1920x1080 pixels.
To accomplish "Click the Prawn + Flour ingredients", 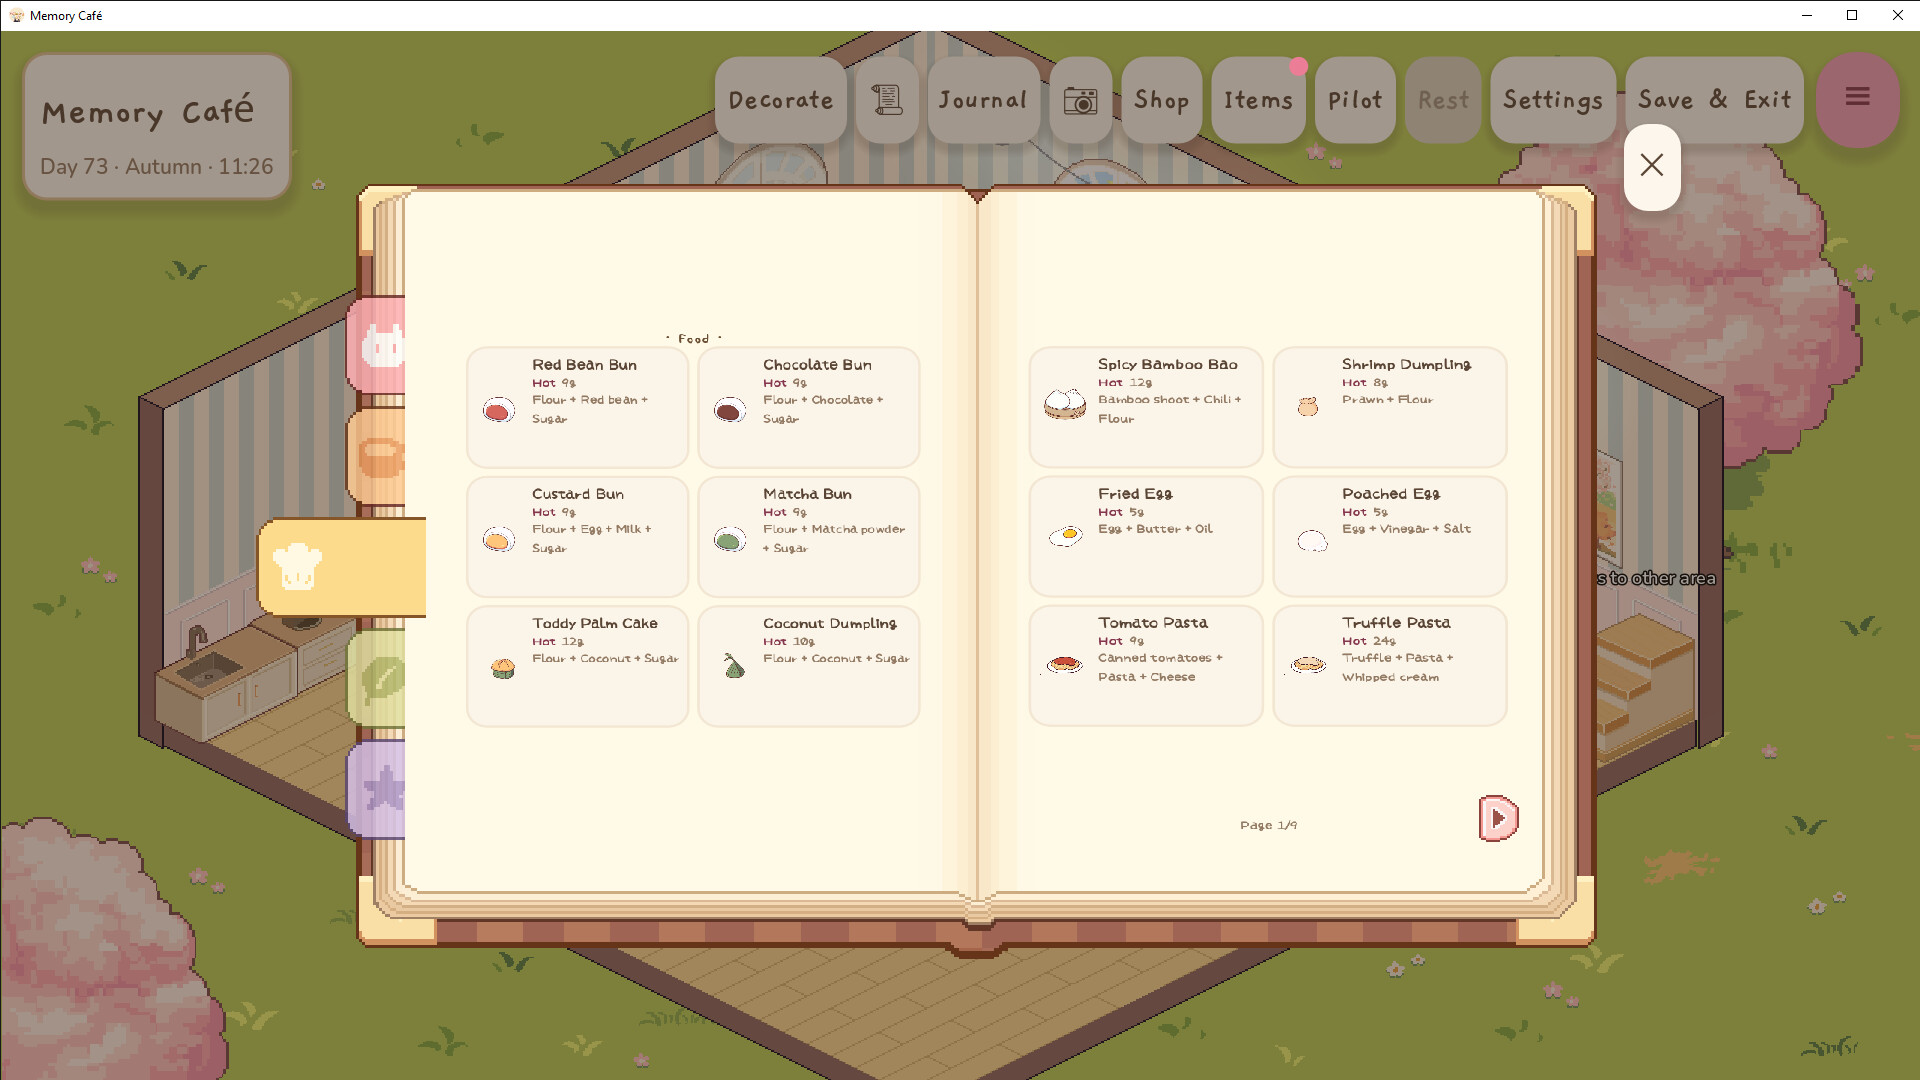I will [1387, 399].
